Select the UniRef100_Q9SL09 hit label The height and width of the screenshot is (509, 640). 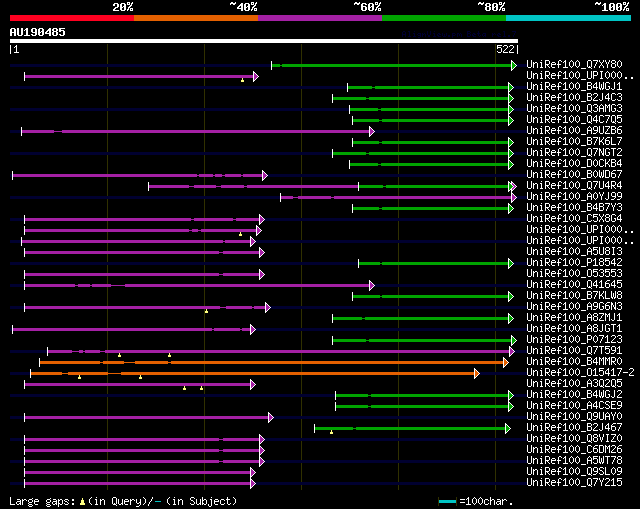coord(574,472)
